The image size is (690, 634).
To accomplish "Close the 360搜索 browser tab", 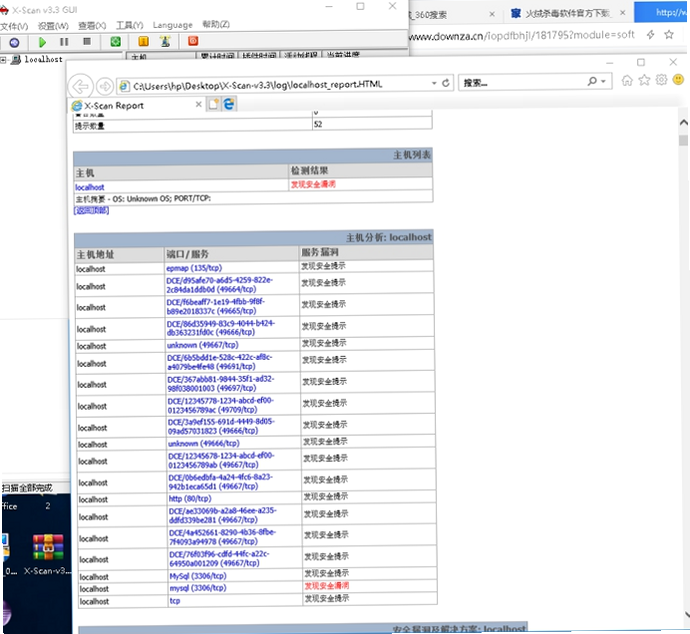I will (492, 14).
